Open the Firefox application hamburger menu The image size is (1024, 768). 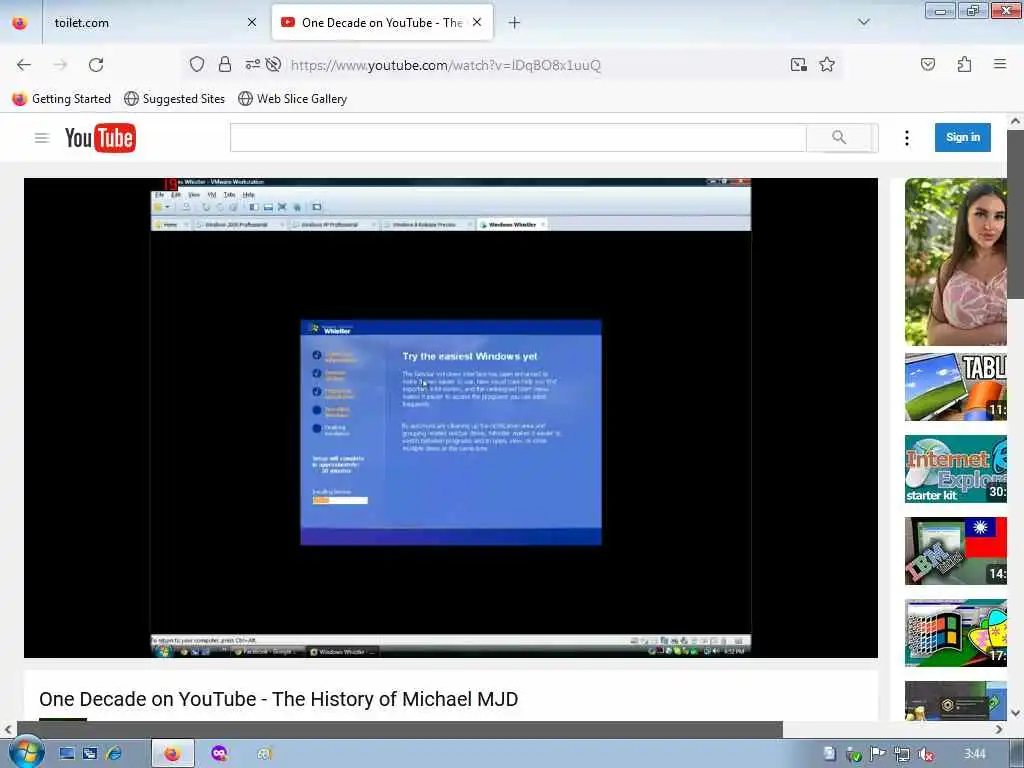click(999, 64)
